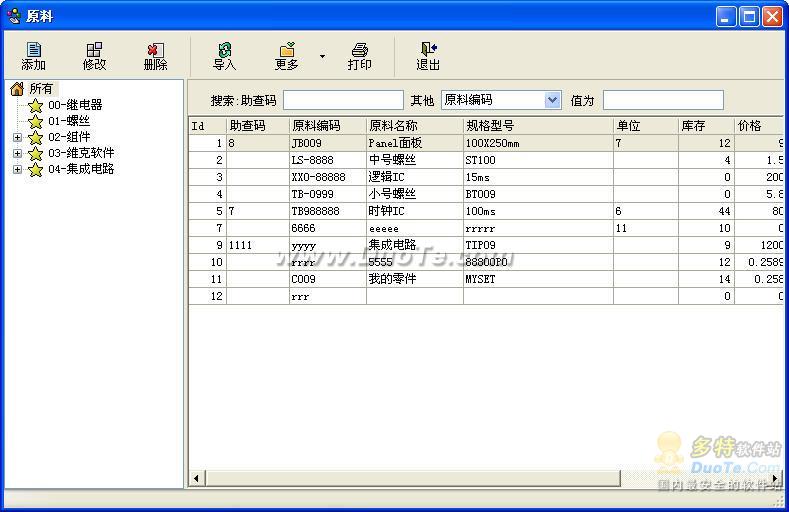Select the TIP09 specification cell

coord(538,245)
